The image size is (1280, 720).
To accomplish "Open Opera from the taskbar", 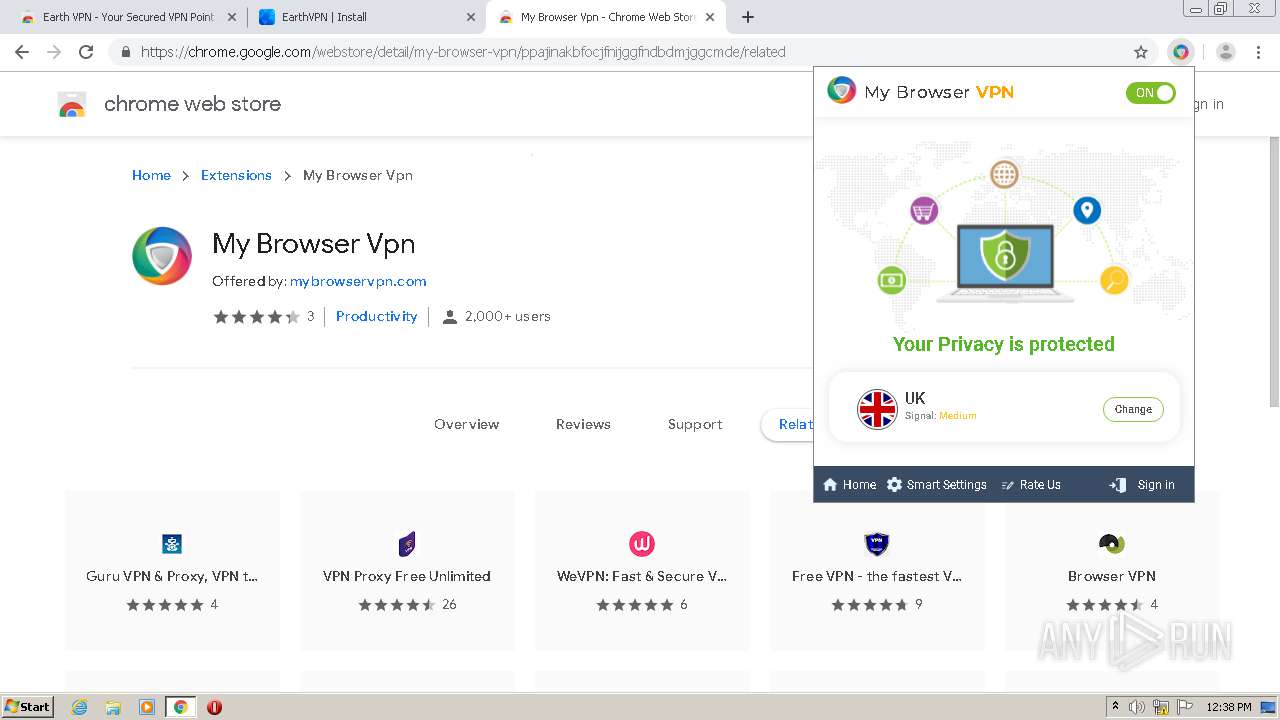I will (214, 707).
